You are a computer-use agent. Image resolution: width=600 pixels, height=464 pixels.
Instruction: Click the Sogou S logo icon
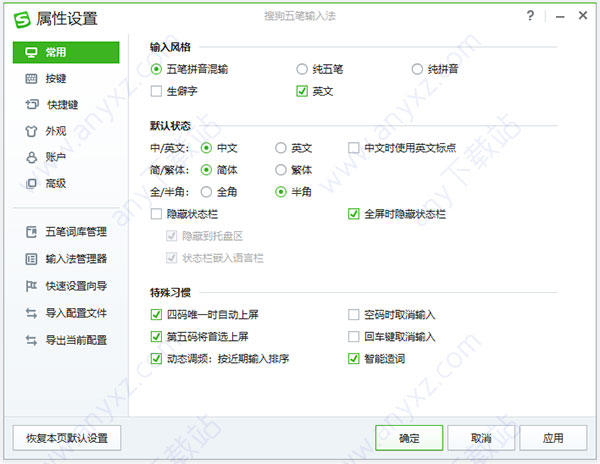tap(22, 19)
